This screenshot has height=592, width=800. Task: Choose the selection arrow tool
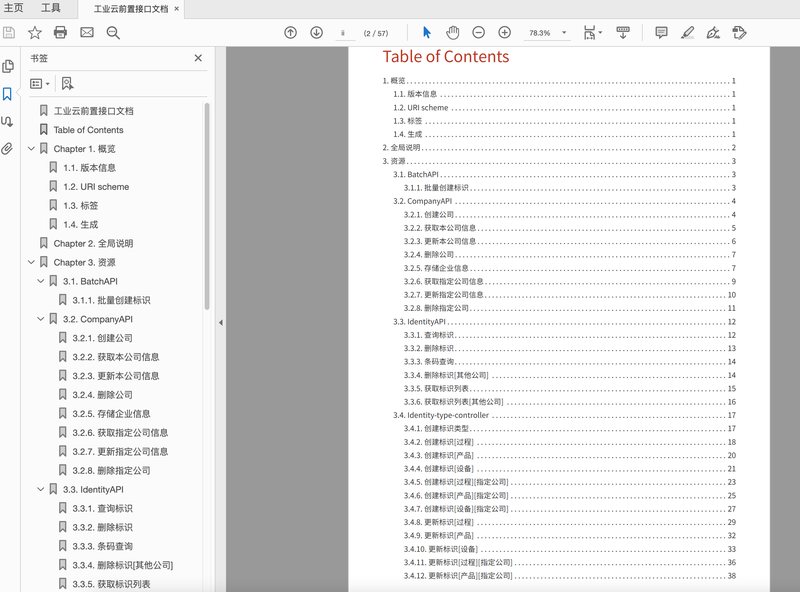click(427, 33)
